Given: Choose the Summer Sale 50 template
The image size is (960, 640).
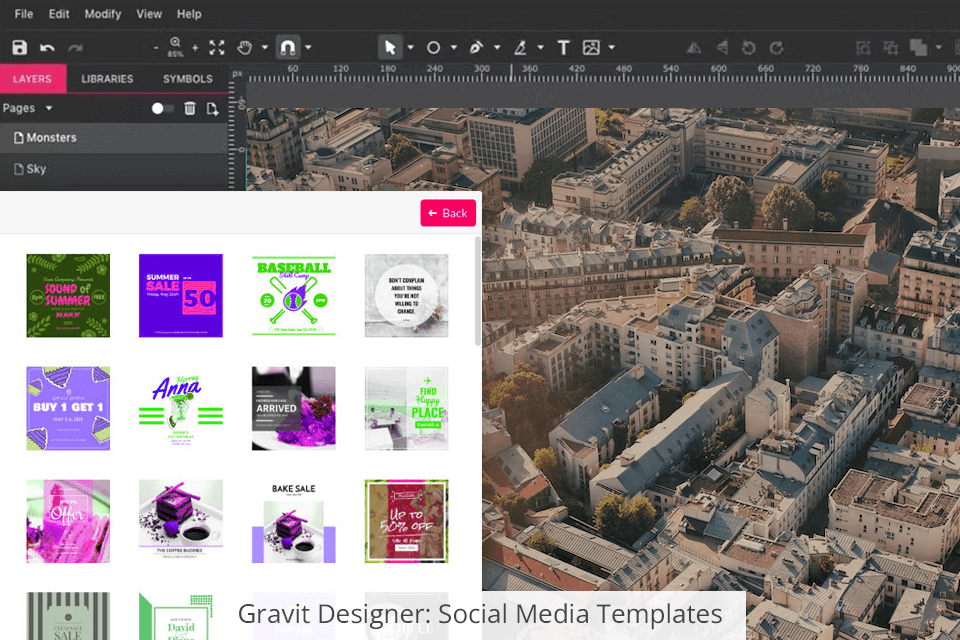Looking at the screenshot, I should [181, 296].
